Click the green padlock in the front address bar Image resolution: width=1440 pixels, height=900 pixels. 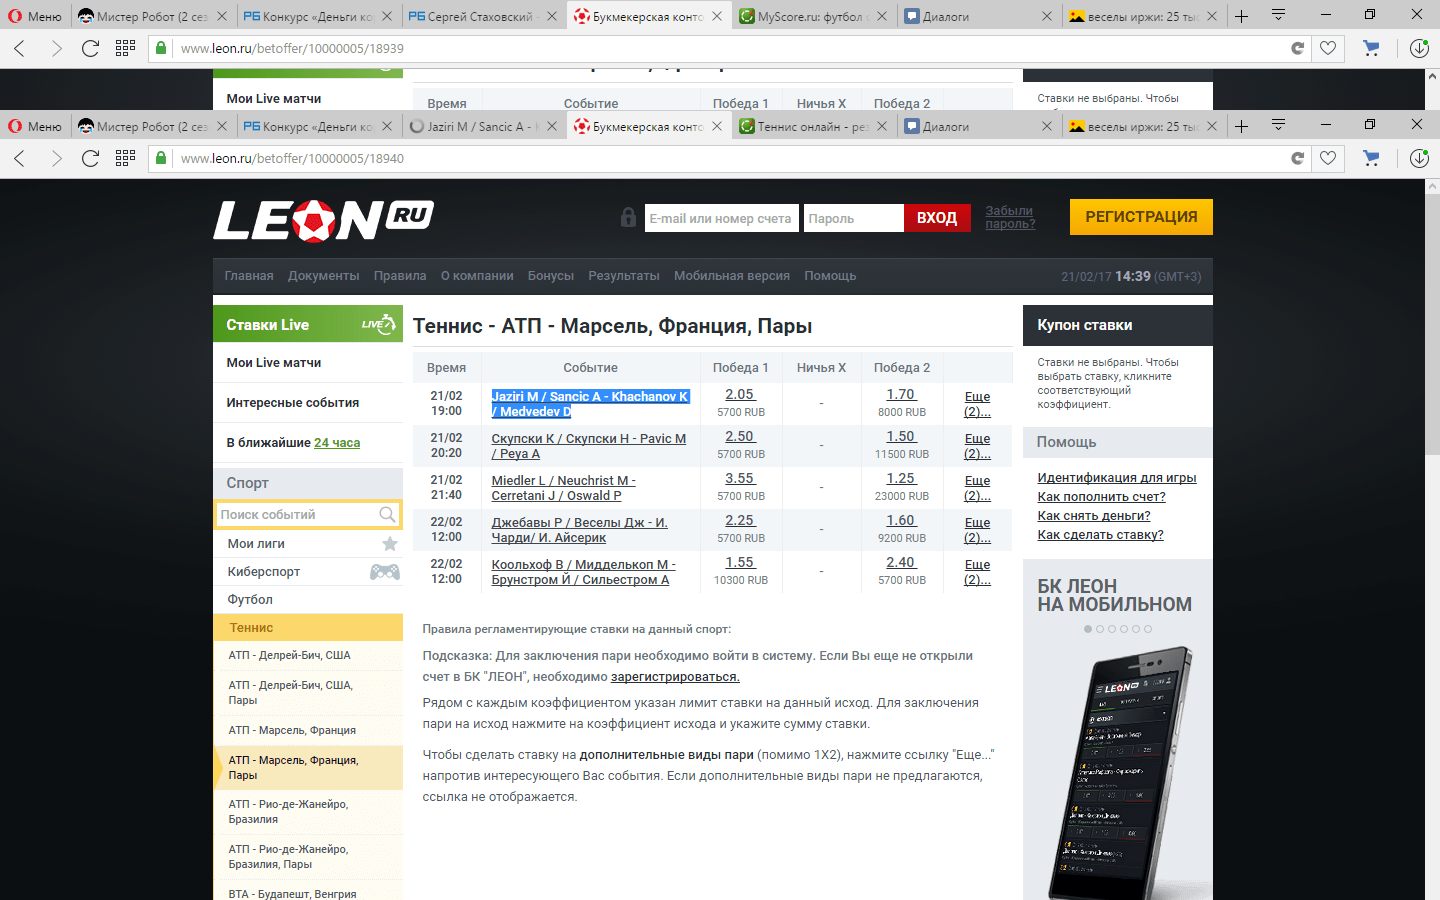pyautogui.click(x=160, y=158)
